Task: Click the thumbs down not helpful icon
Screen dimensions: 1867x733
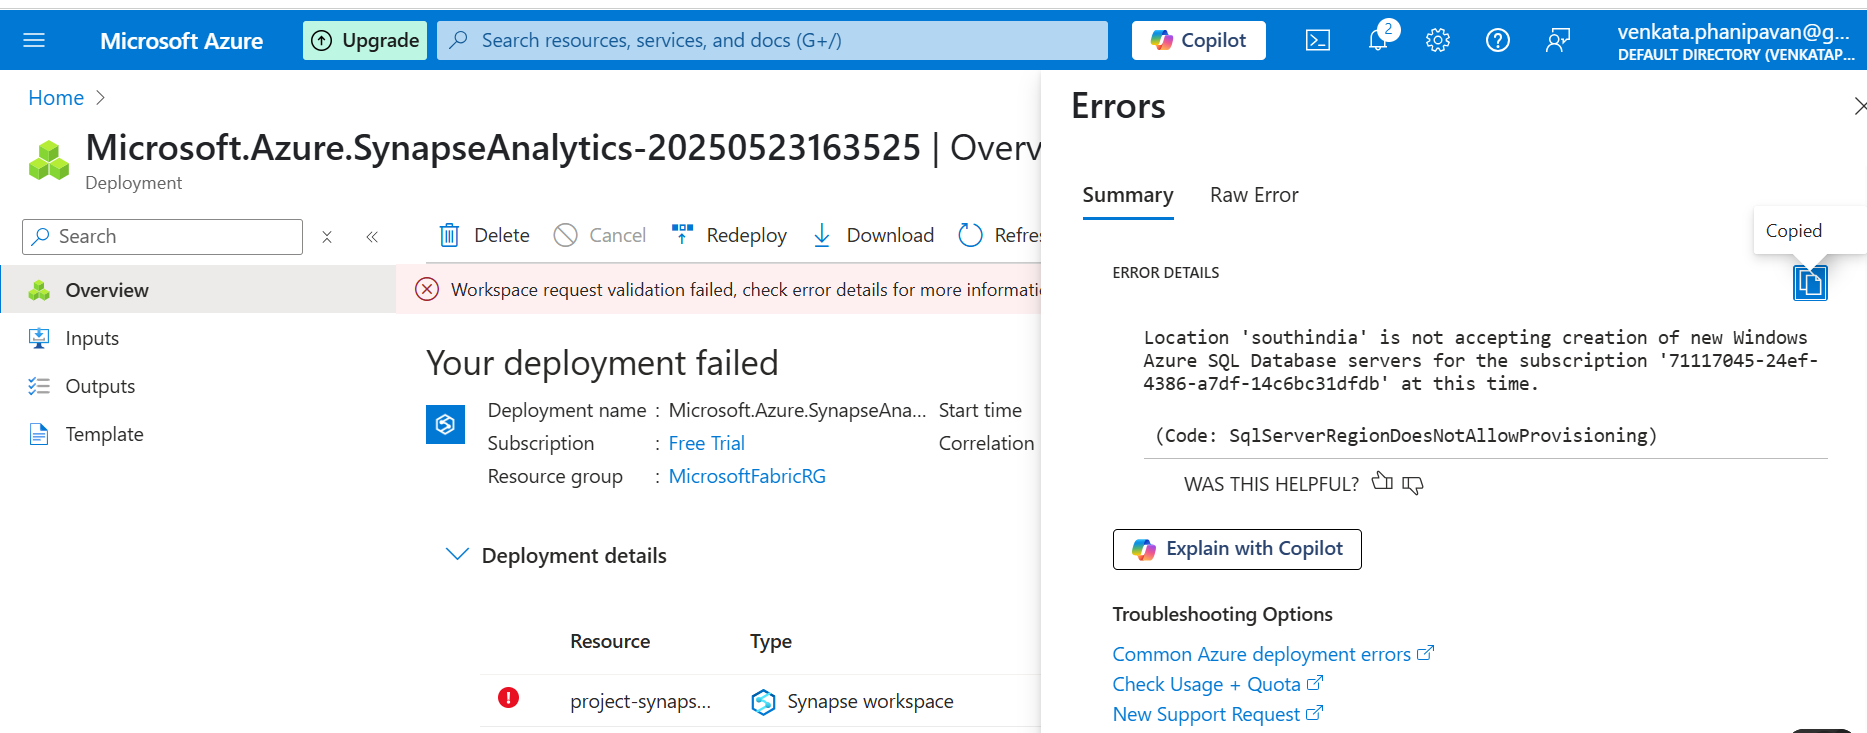Action: [1413, 485]
